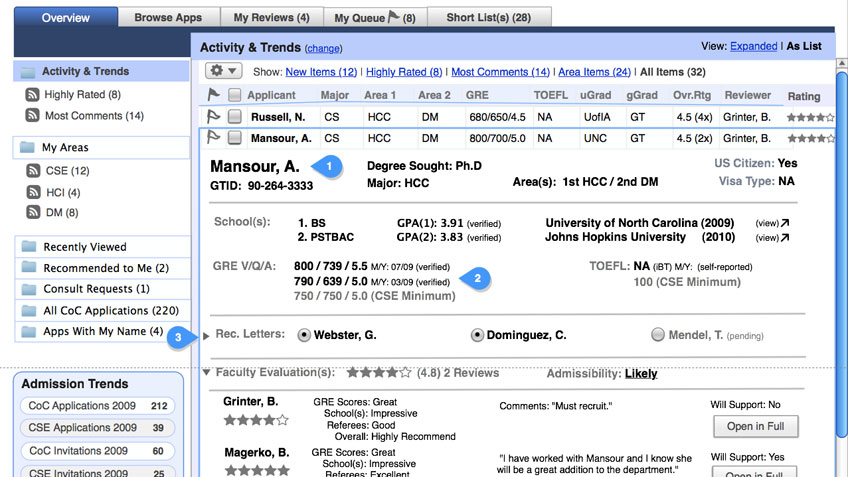Check the box for Mansour, A.

(x=234, y=138)
